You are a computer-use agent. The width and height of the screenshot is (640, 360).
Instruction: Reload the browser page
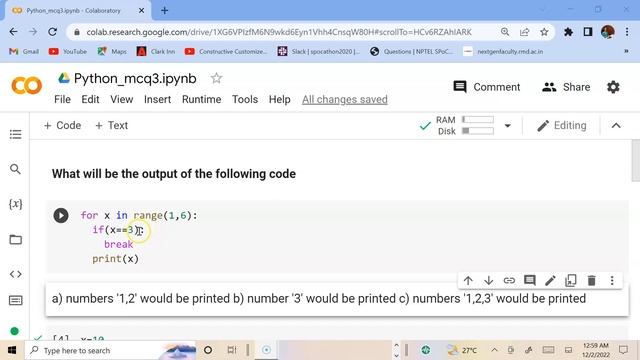[x=52, y=32]
